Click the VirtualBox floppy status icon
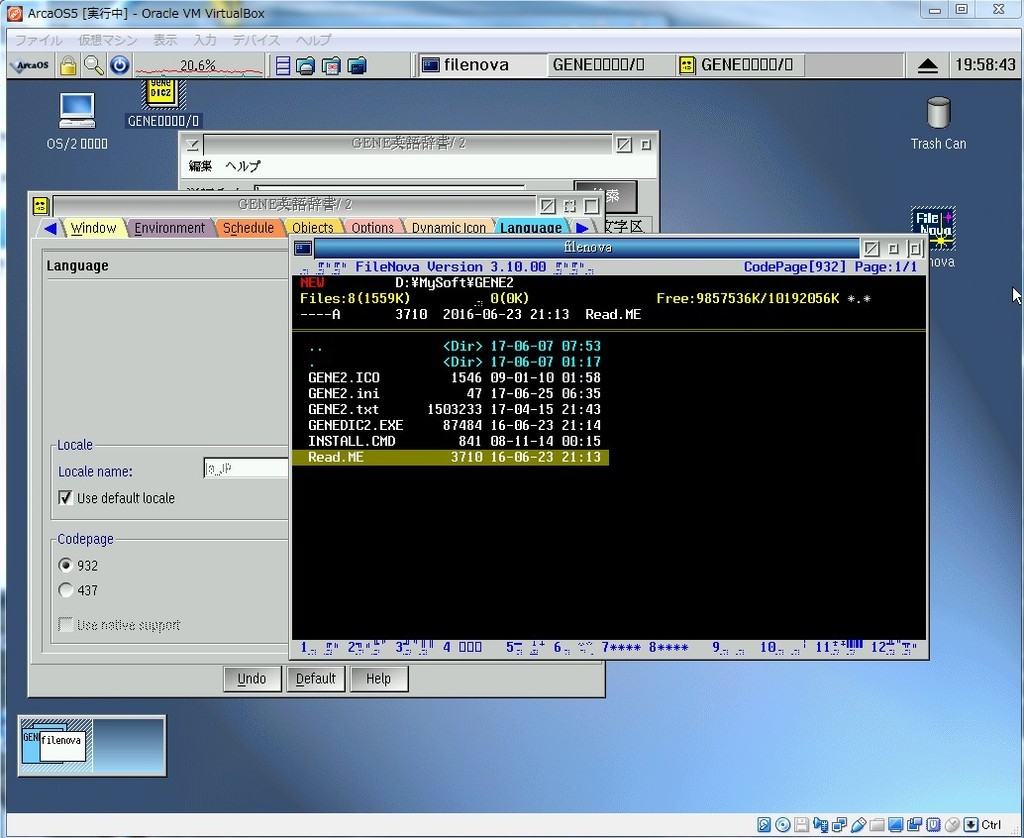The image size is (1024, 838). point(801,824)
